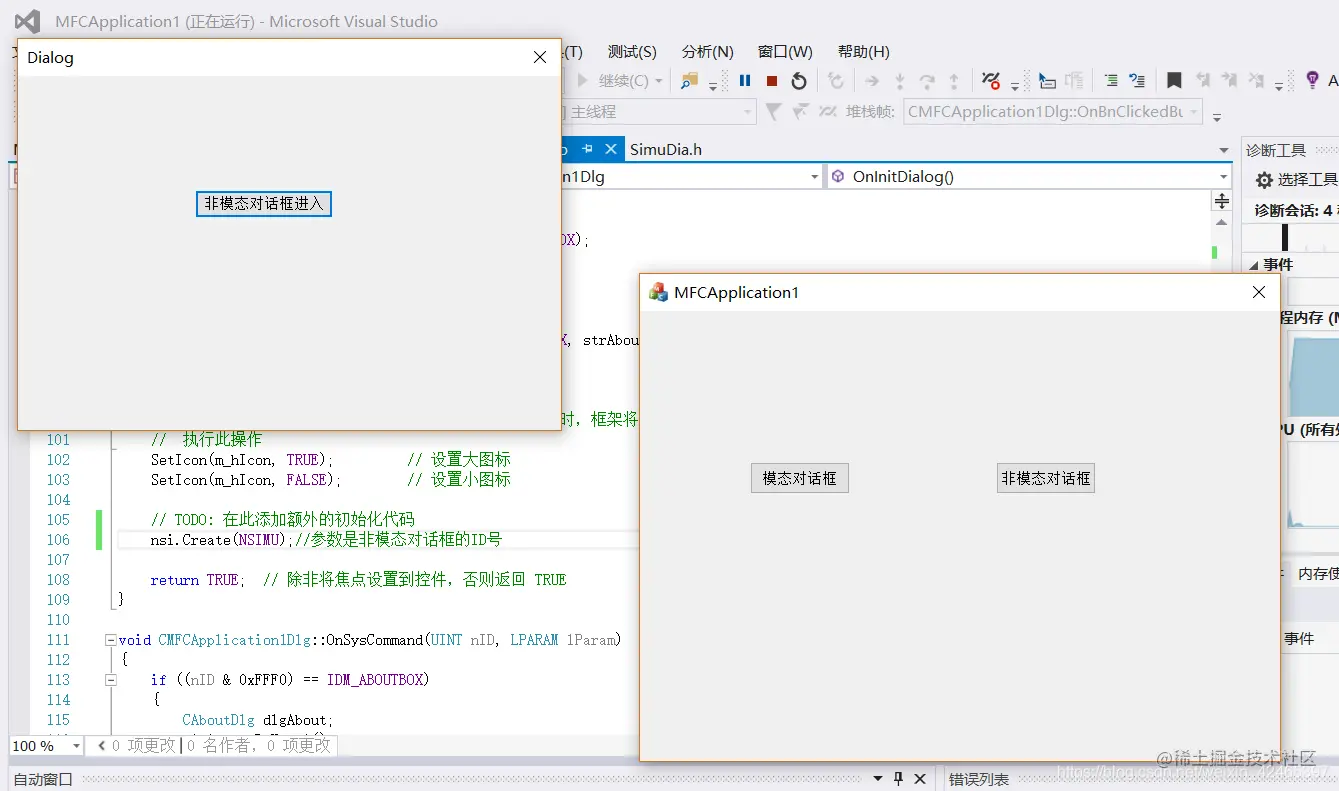
Task: Click the thread filter funnel icon
Action: point(773,112)
